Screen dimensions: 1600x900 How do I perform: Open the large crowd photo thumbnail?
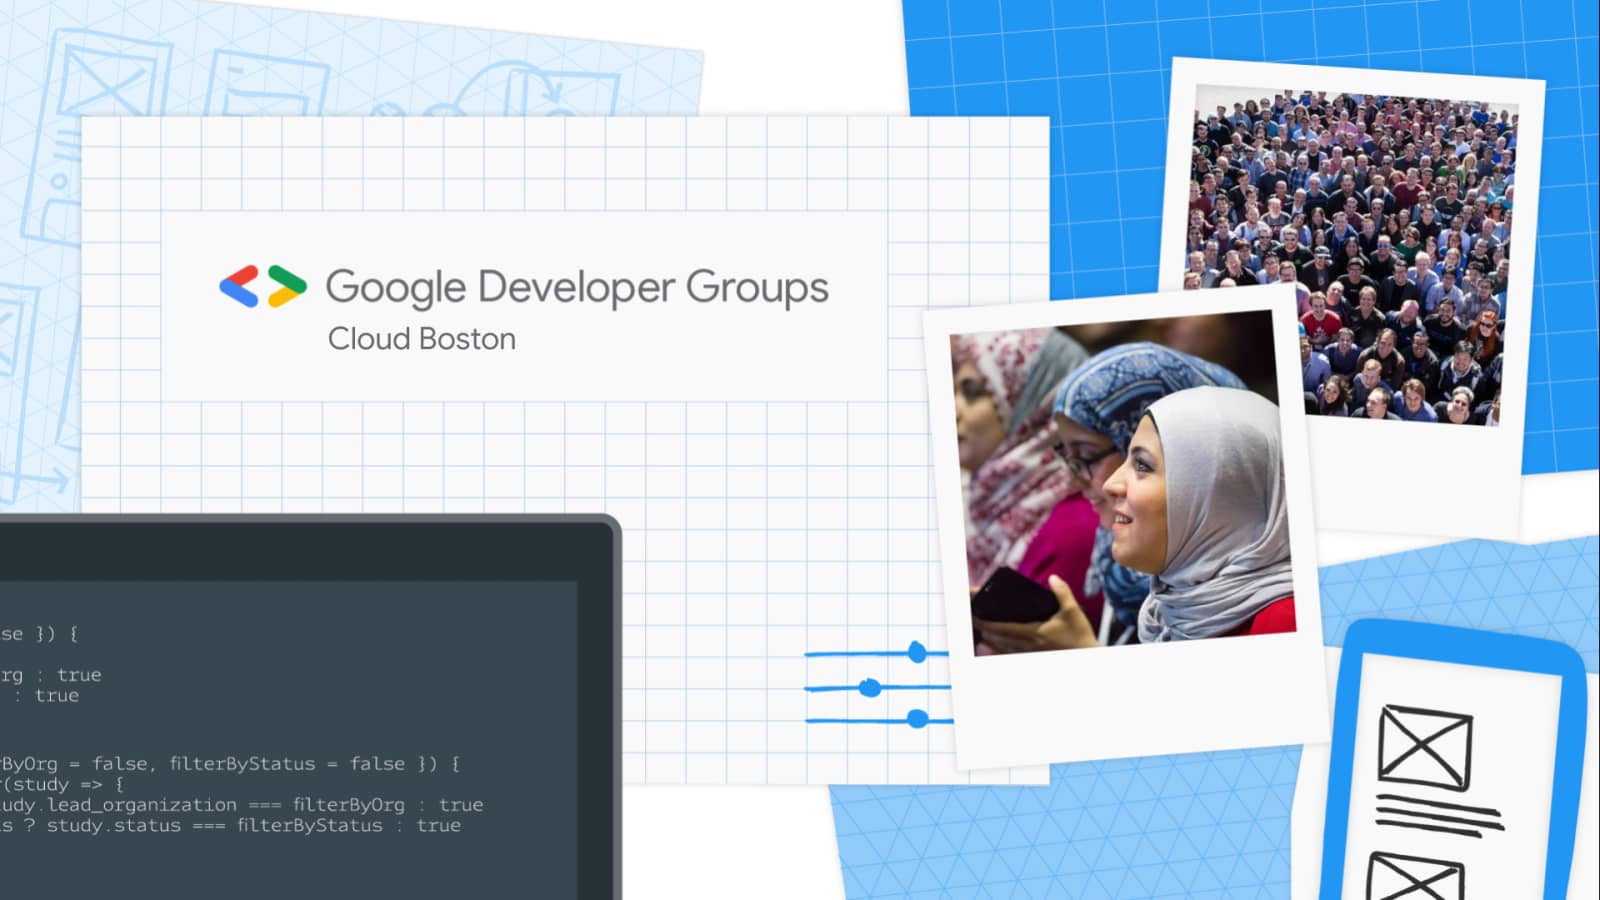pos(1352,256)
